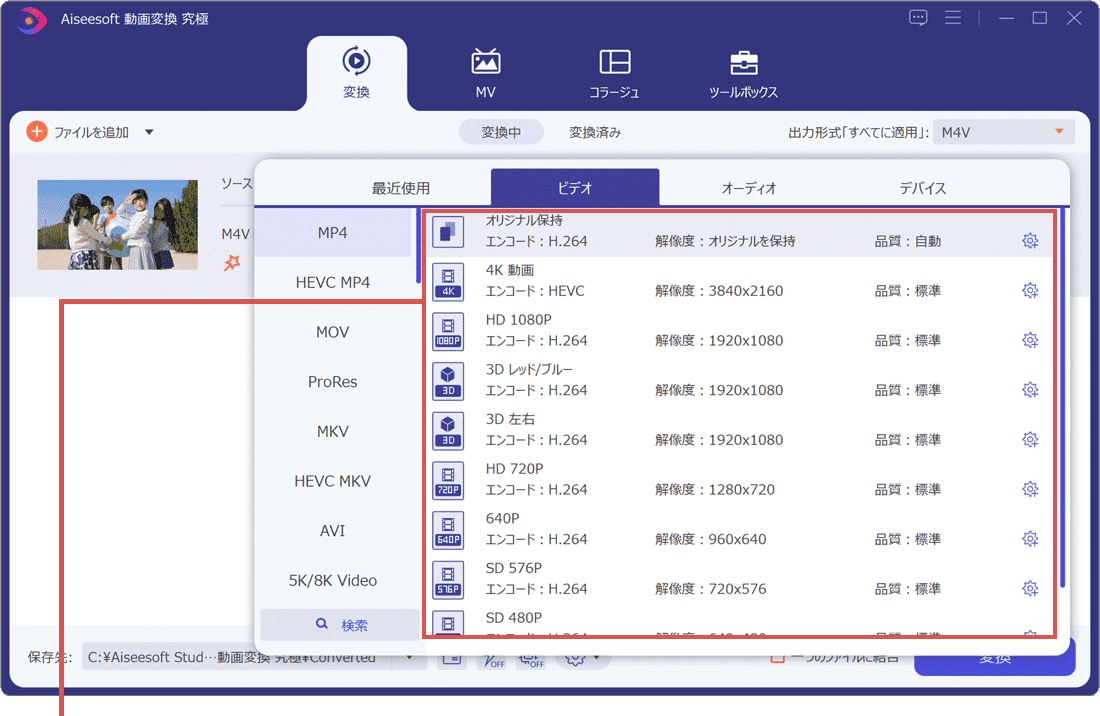
Task: Open settings gear for HD 720P preset
Action: point(1030,489)
